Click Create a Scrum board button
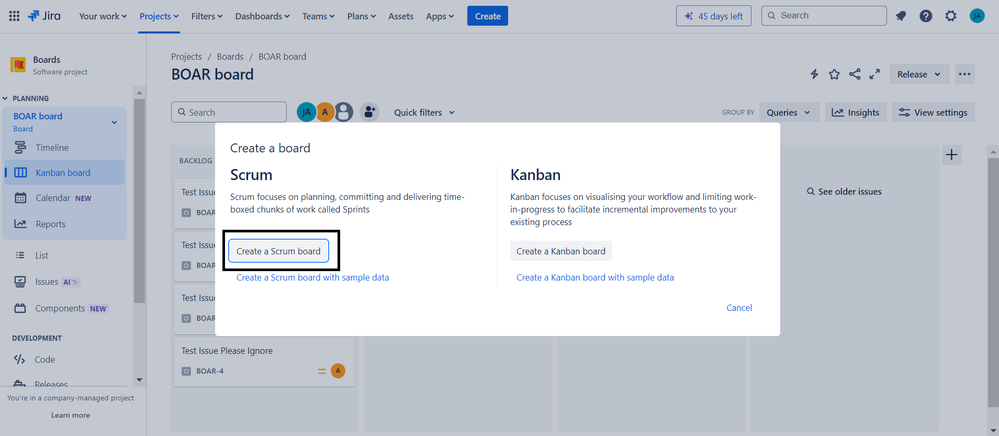999x436 pixels. (x=278, y=251)
